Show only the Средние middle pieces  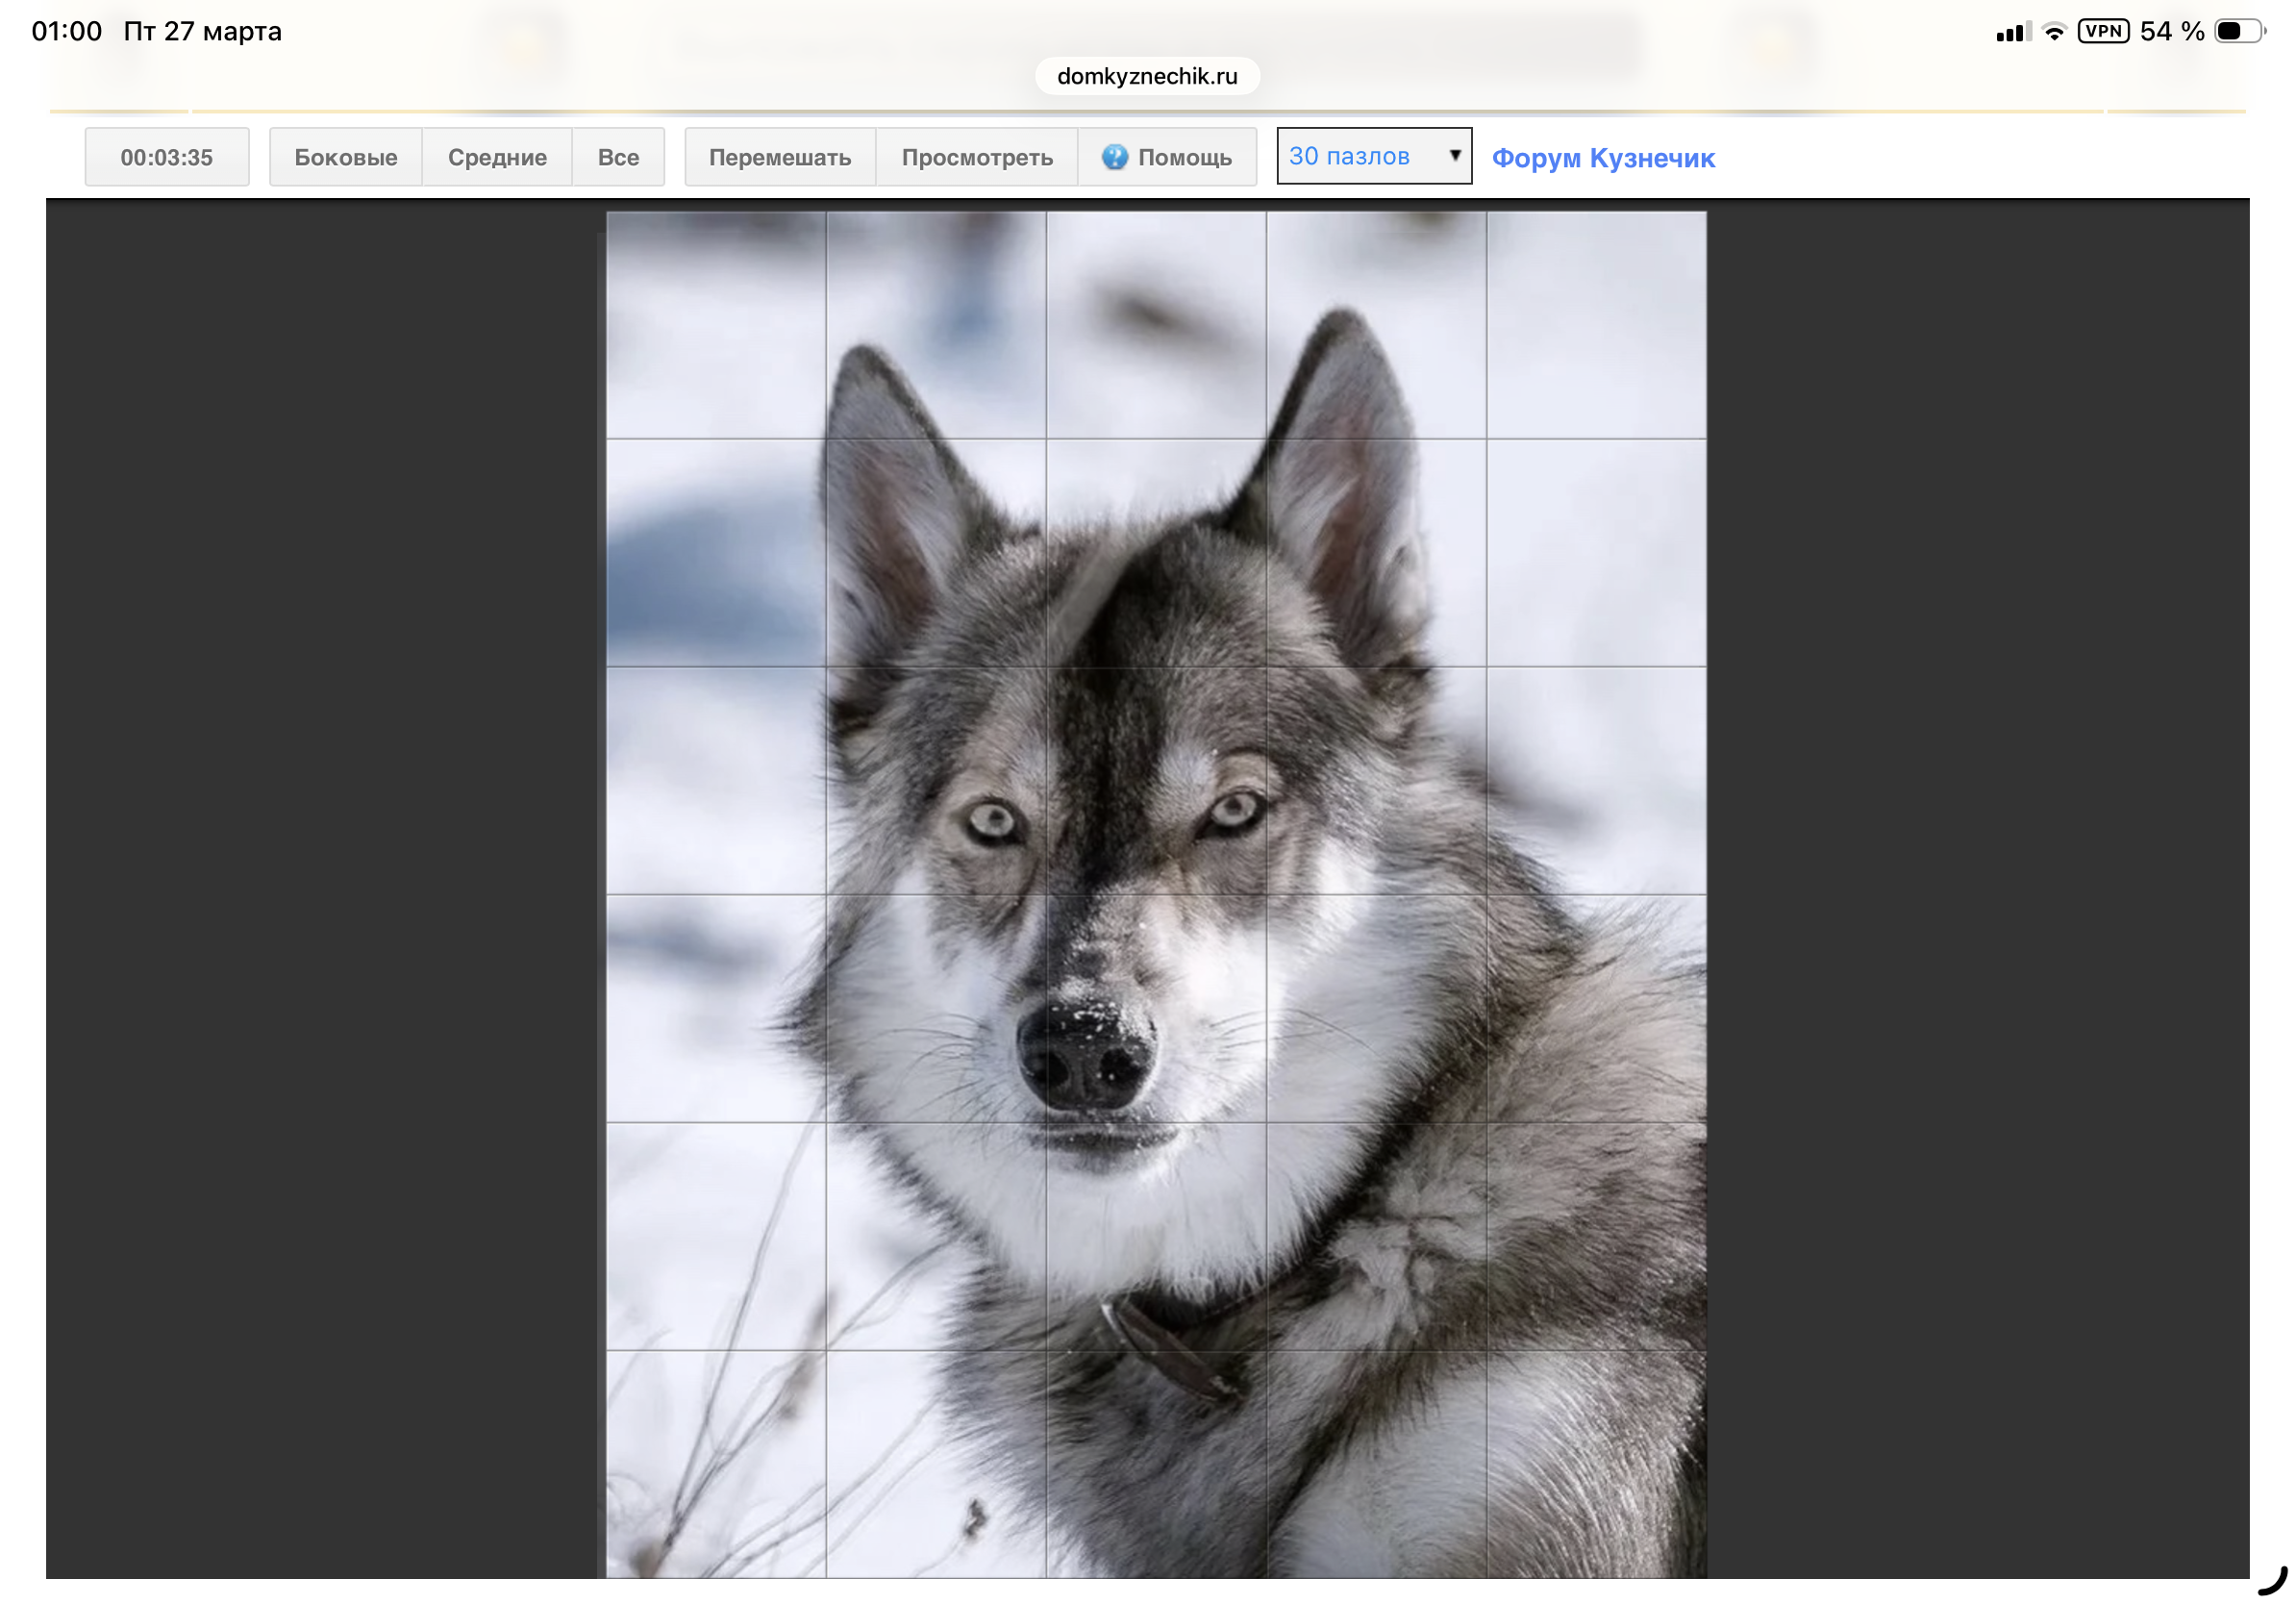click(x=497, y=157)
